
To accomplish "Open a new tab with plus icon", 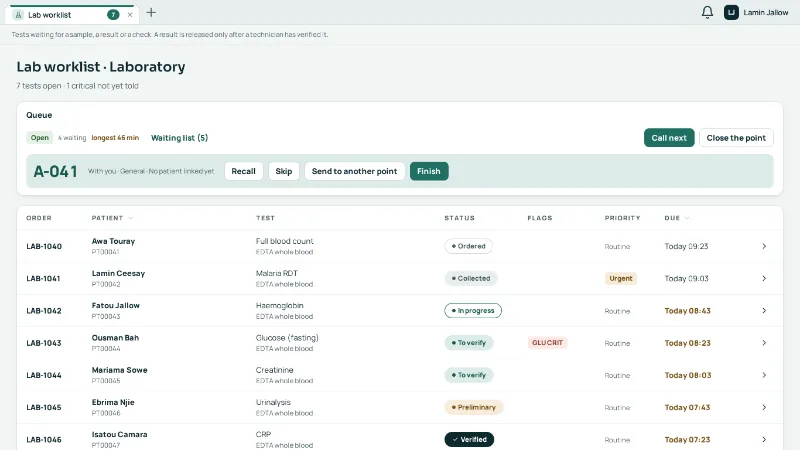I will [151, 13].
